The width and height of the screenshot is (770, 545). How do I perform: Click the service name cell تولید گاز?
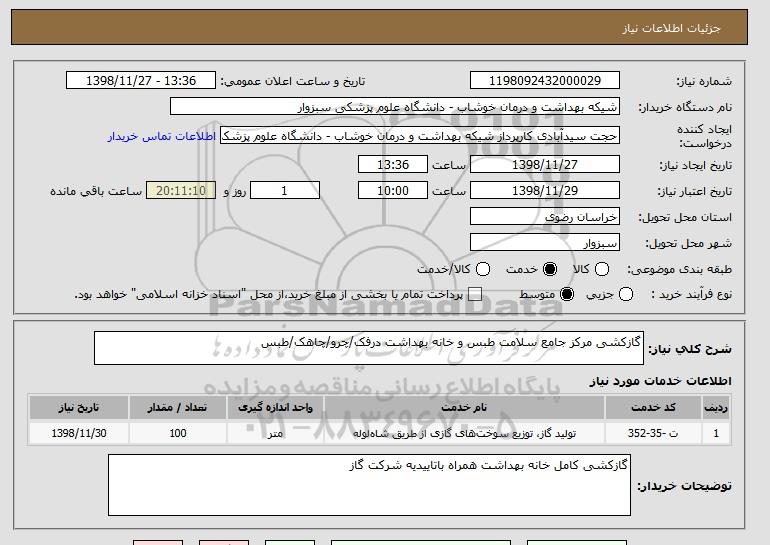pos(464,433)
